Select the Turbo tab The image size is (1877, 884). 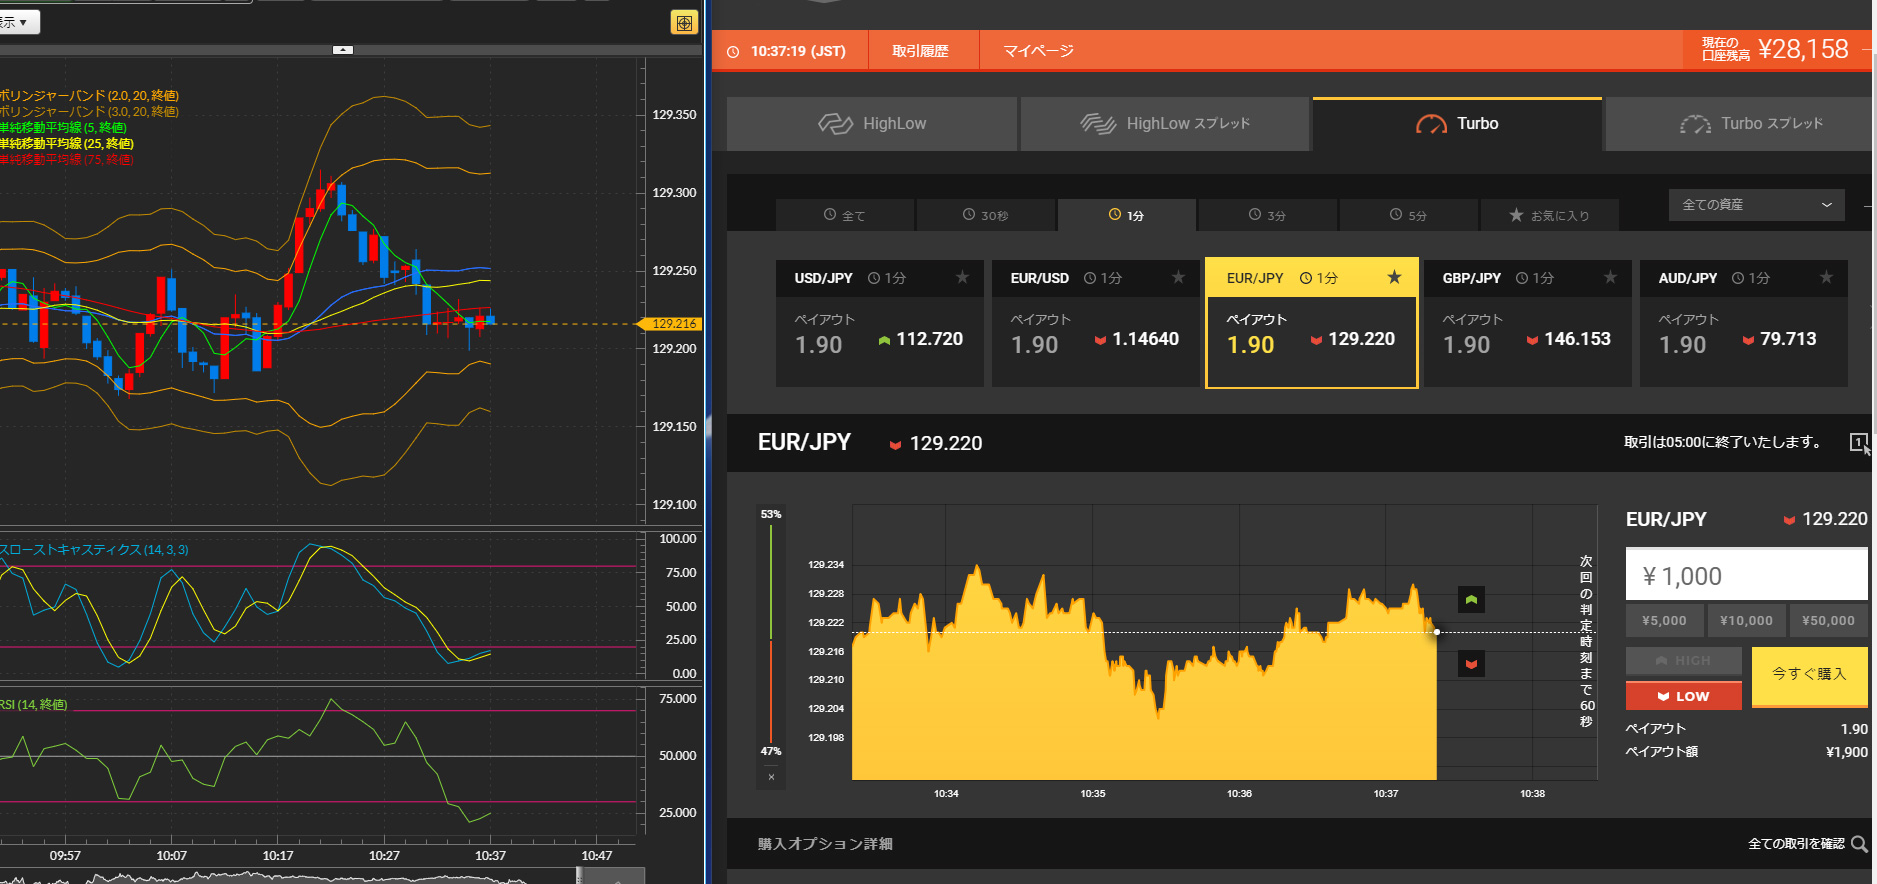pyautogui.click(x=1457, y=124)
